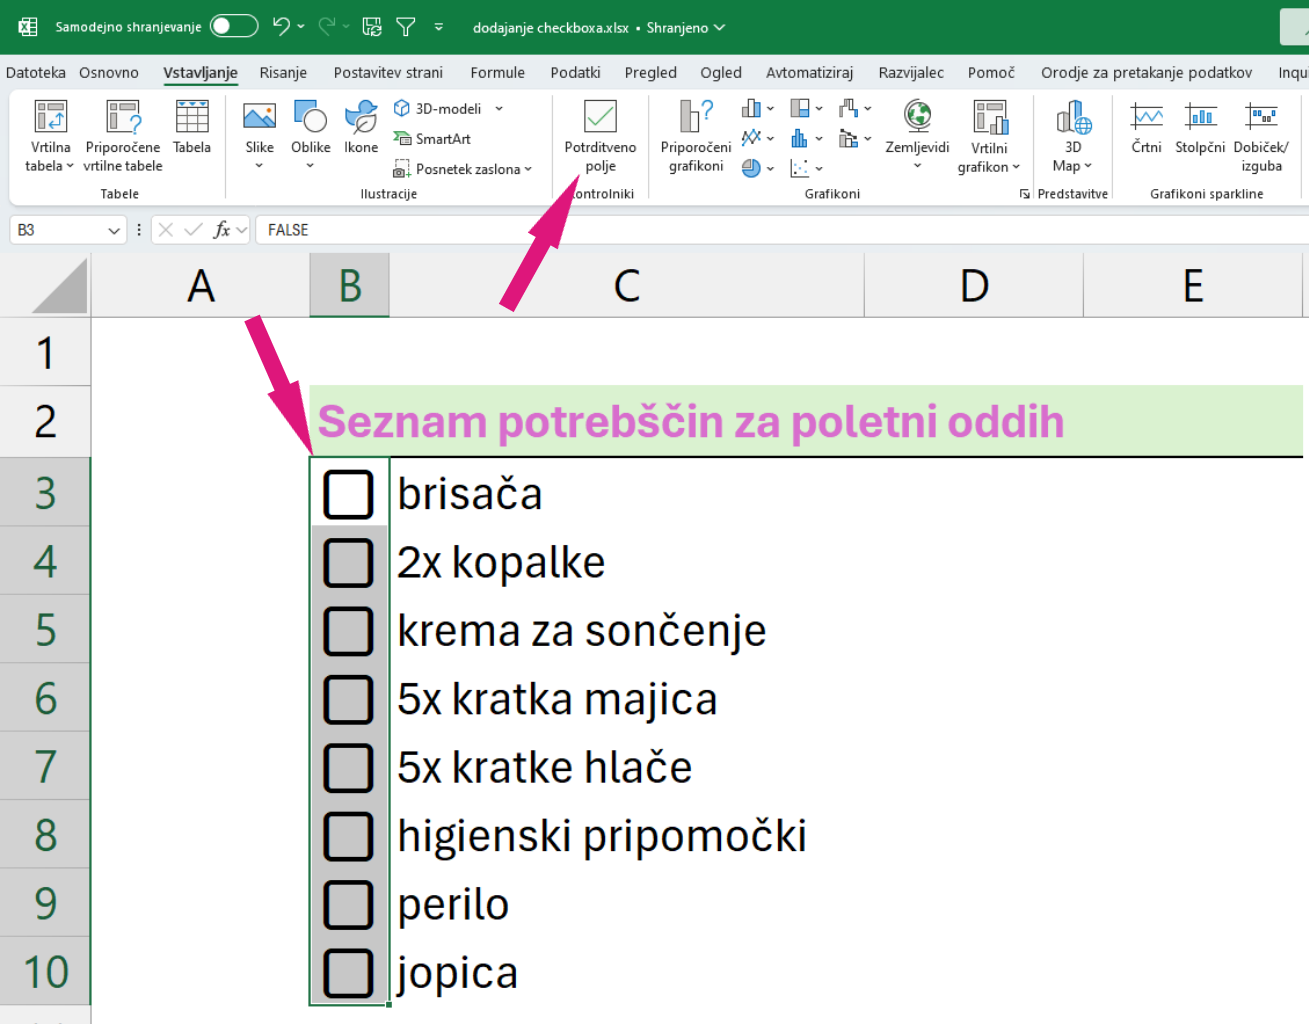Insert a Stolpčni sparkline
Image resolution: width=1309 pixels, height=1024 pixels.
pos(1200,127)
